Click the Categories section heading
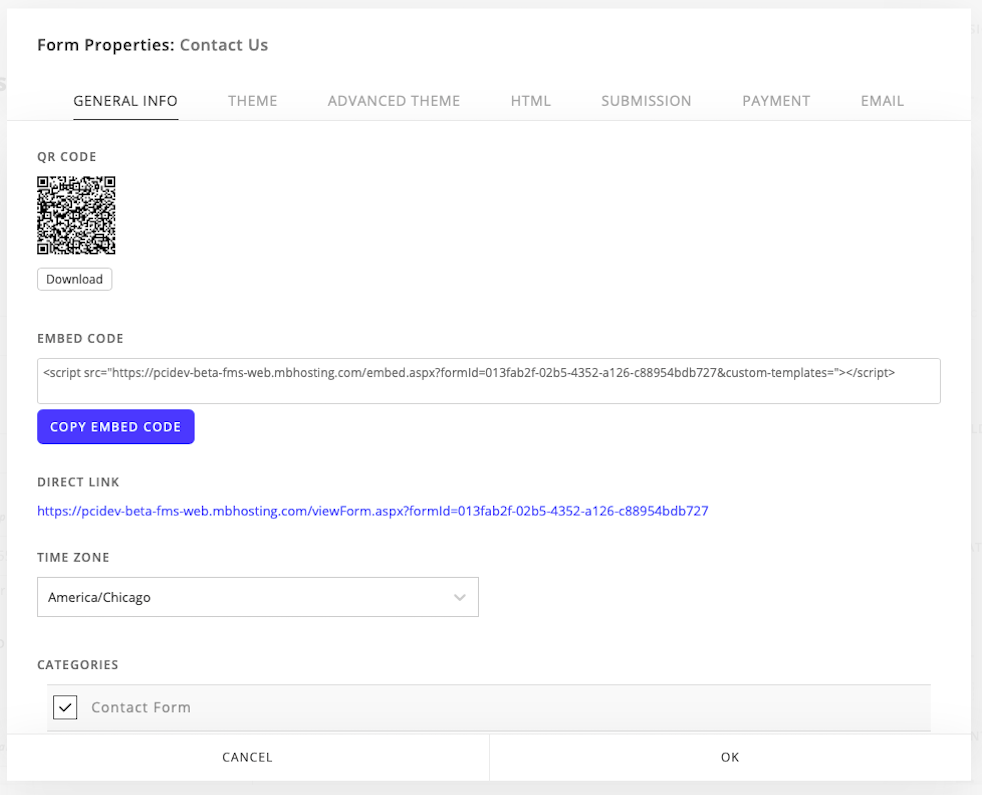This screenshot has width=982, height=795. click(x=78, y=665)
